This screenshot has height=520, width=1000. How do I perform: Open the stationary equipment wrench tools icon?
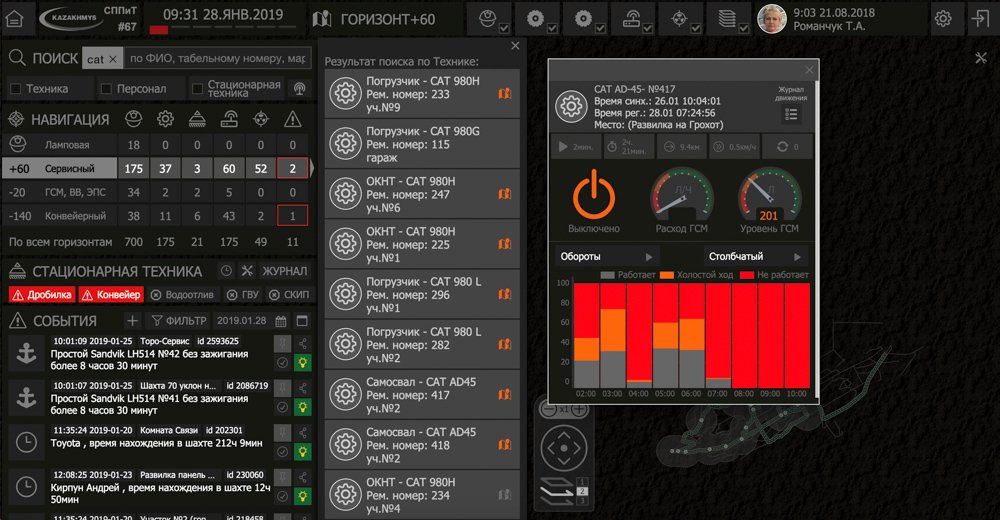[247, 271]
